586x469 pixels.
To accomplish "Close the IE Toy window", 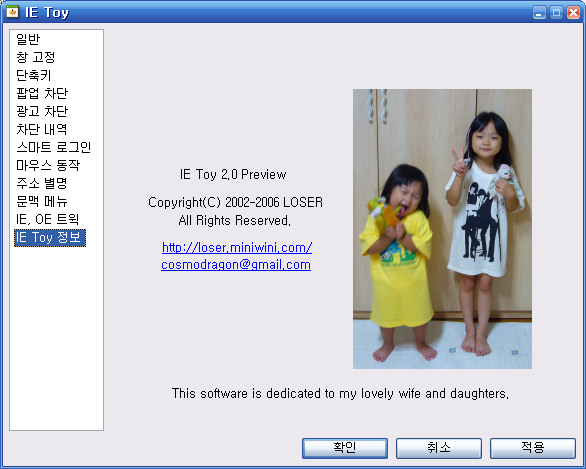I will 573,13.
